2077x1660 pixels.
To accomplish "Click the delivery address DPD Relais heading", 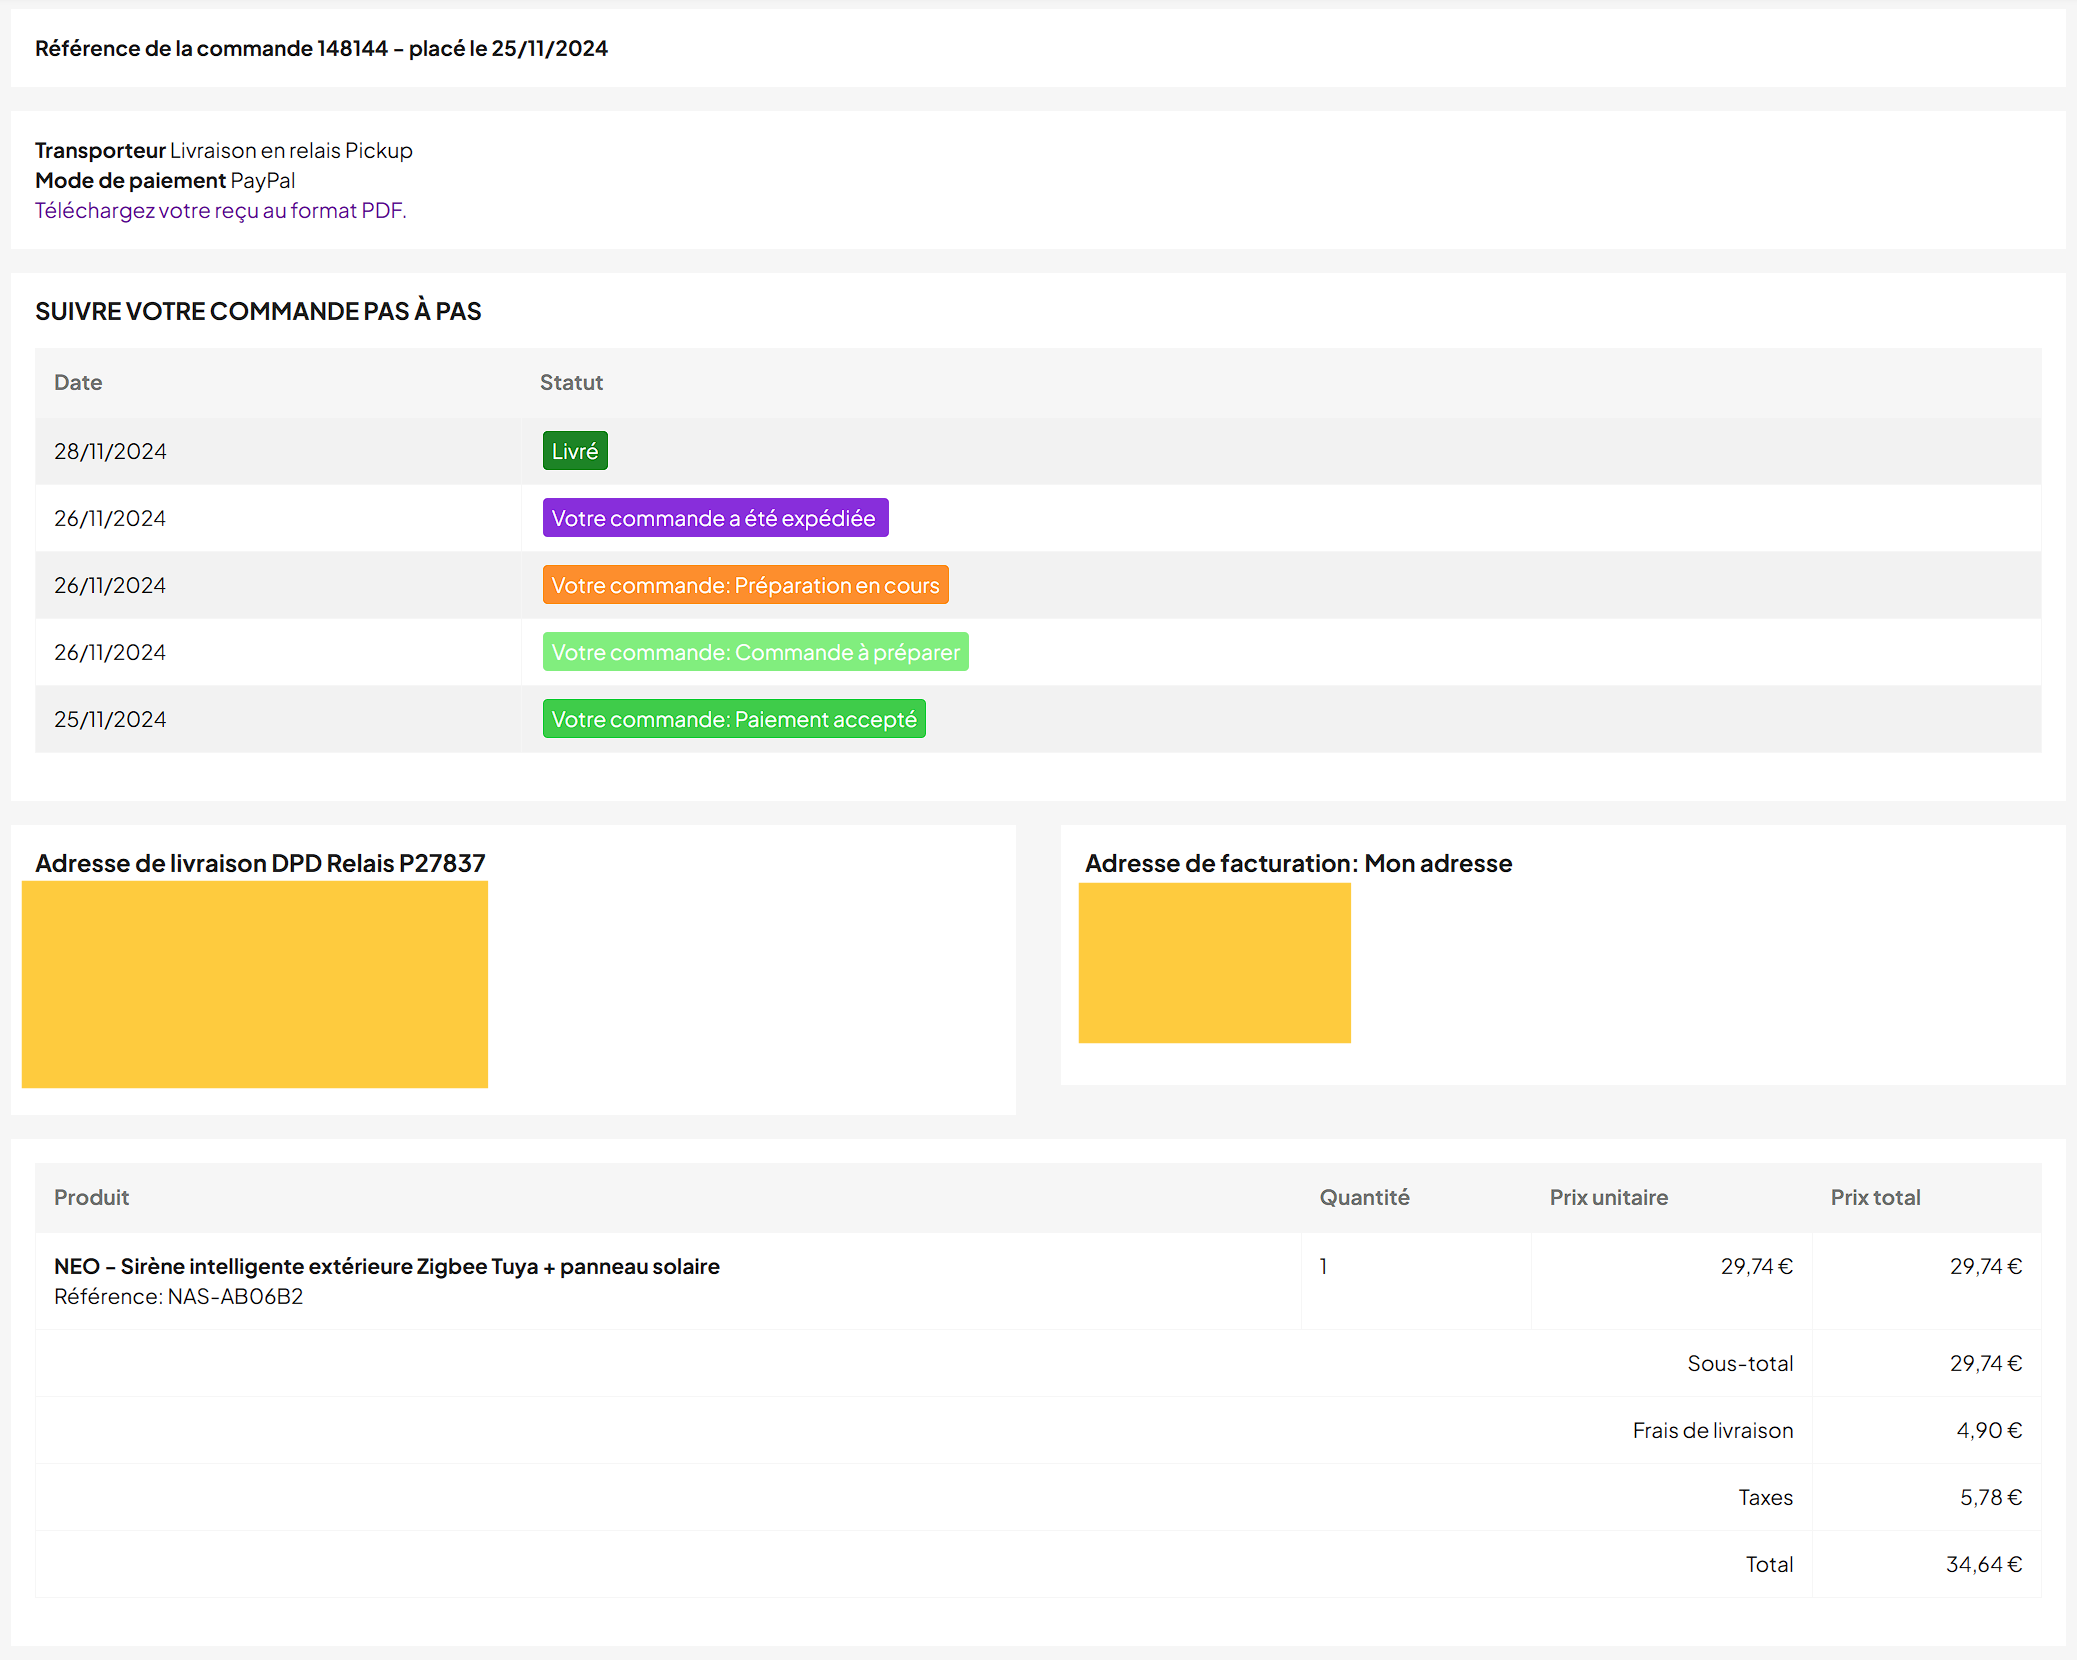I will pyautogui.click(x=260, y=863).
